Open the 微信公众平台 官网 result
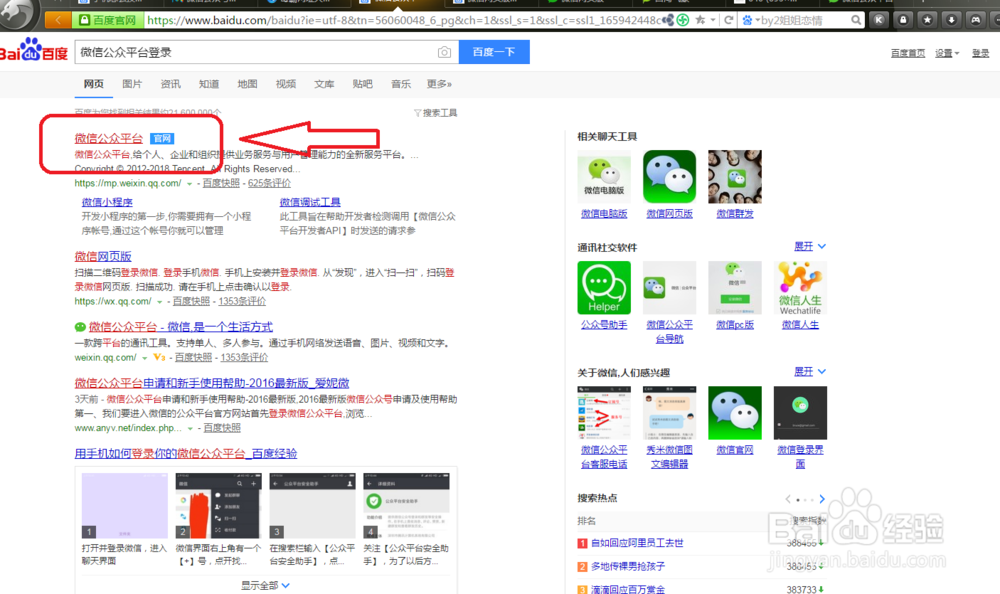The image size is (1000, 594). [x=108, y=138]
